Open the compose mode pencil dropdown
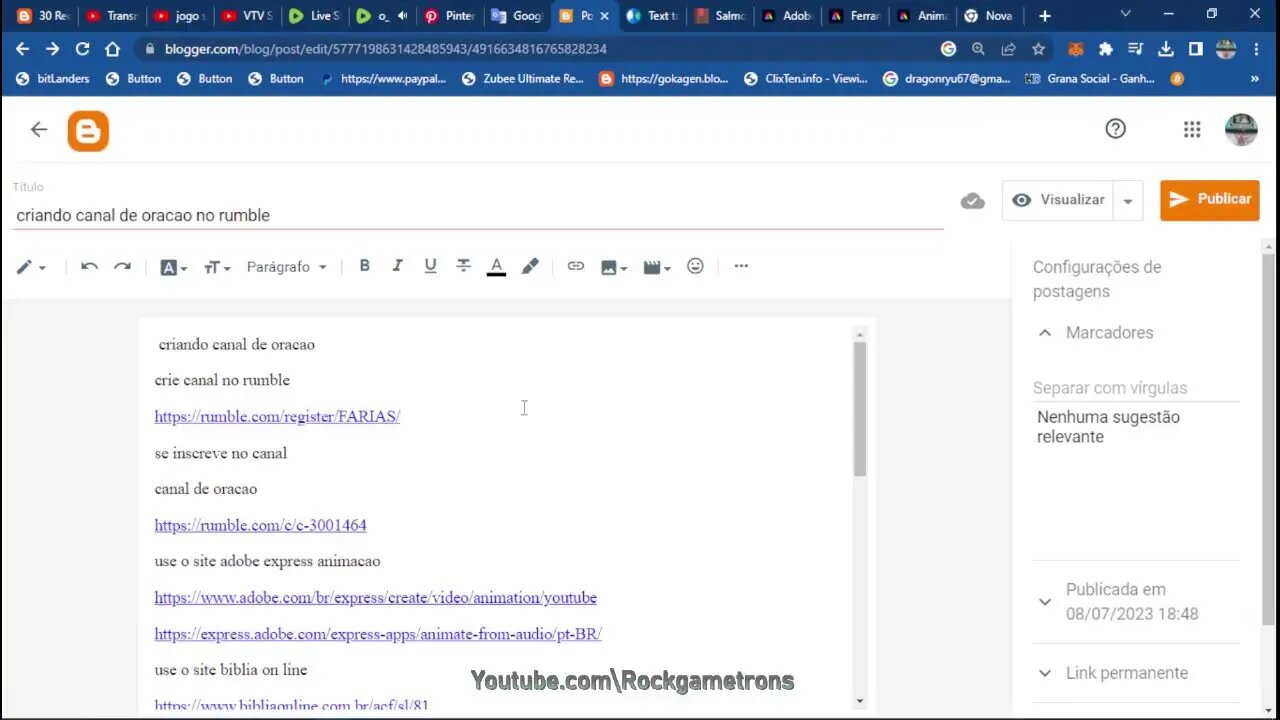The height and width of the screenshot is (720, 1280). [x=31, y=267]
